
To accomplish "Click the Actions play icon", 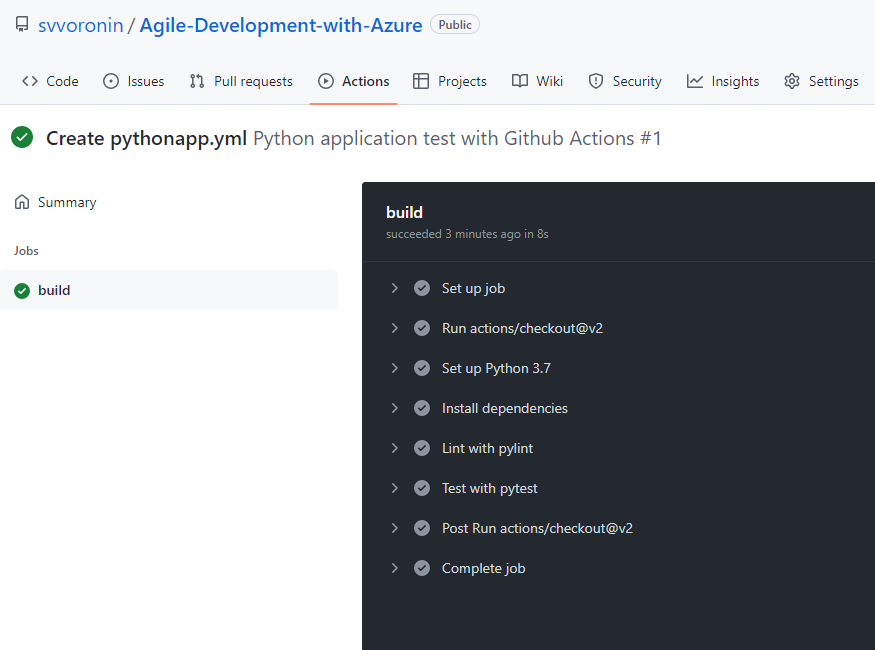I will [x=326, y=81].
